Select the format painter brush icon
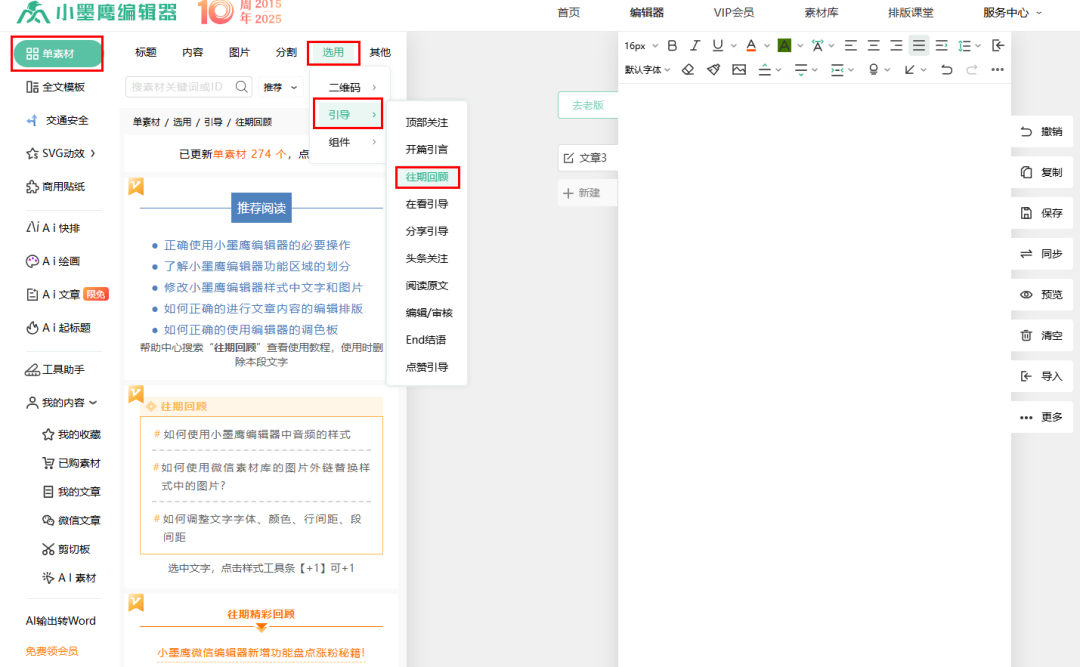Image resolution: width=1080 pixels, height=667 pixels. click(713, 70)
